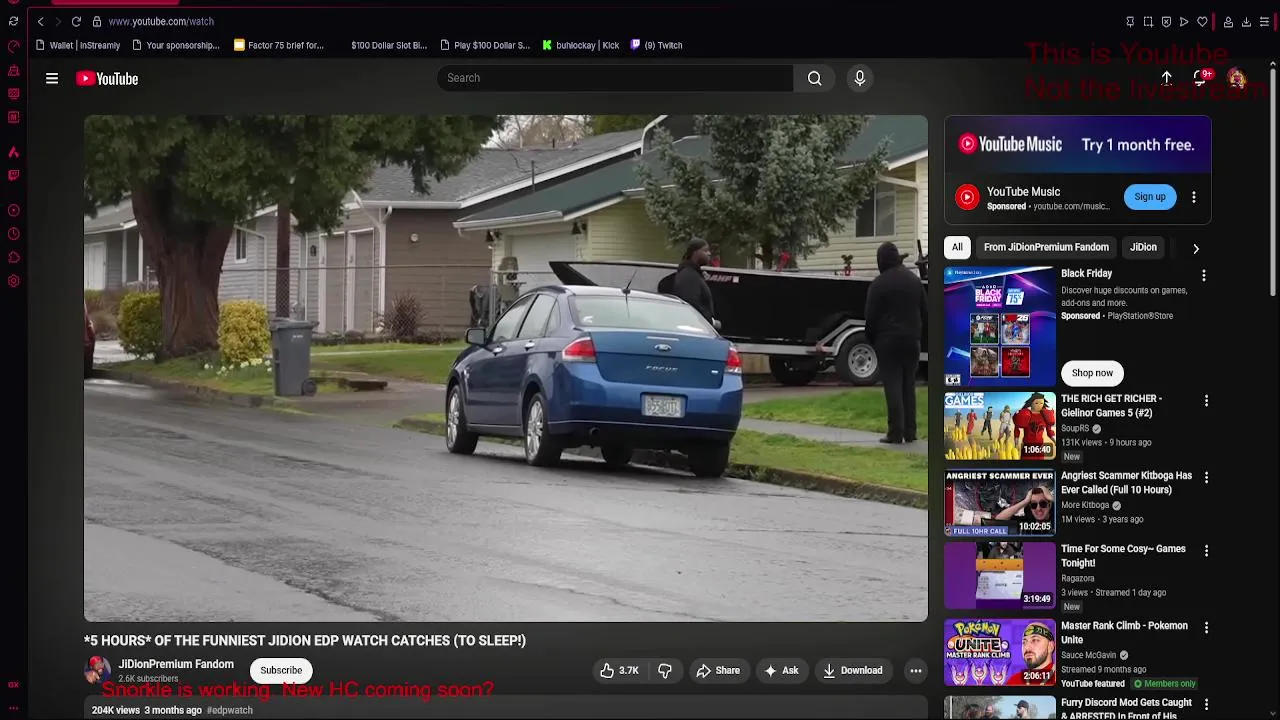The height and width of the screenshot is (720, 1280).
Task: Open JiDionPremium Fandom channel avatar
Action: coord(98,670)
